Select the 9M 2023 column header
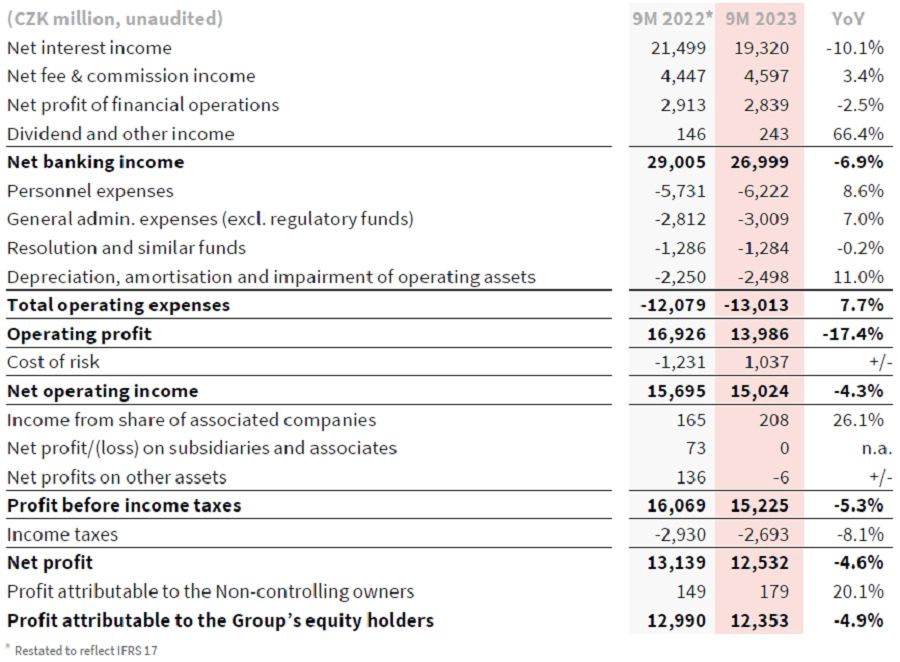 (x=761, y=19)
